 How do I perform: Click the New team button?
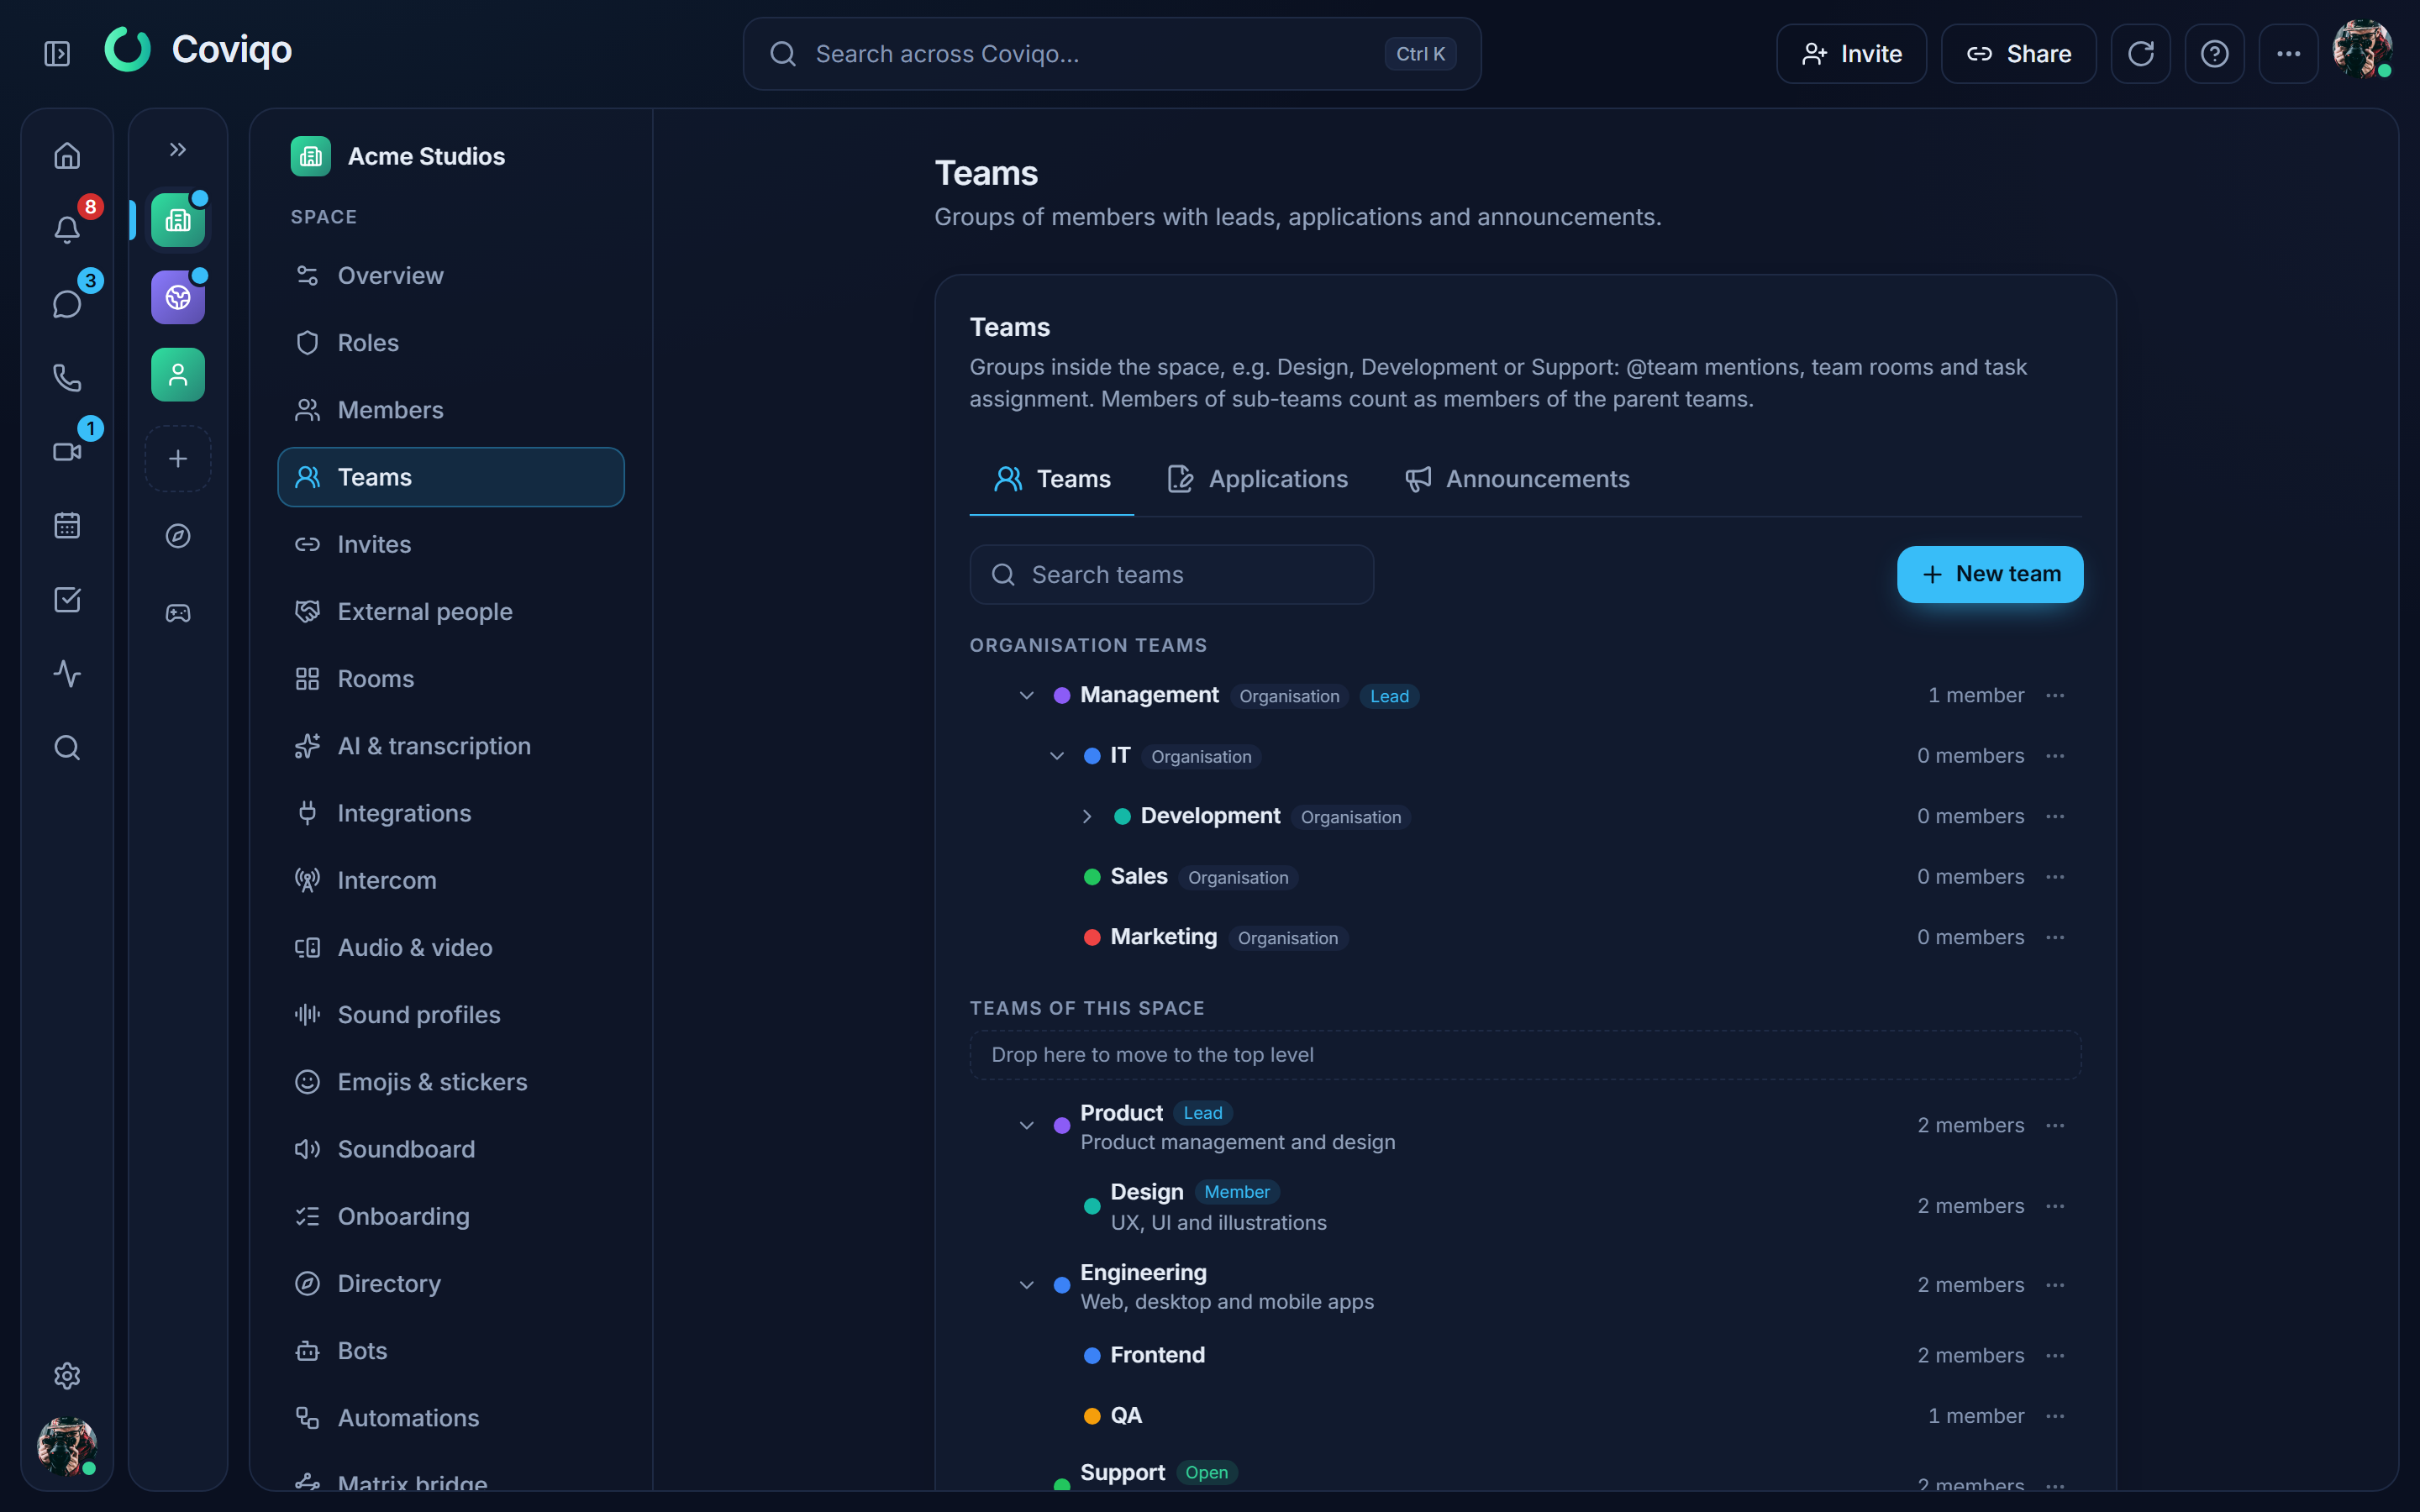tap(1990, 574)
